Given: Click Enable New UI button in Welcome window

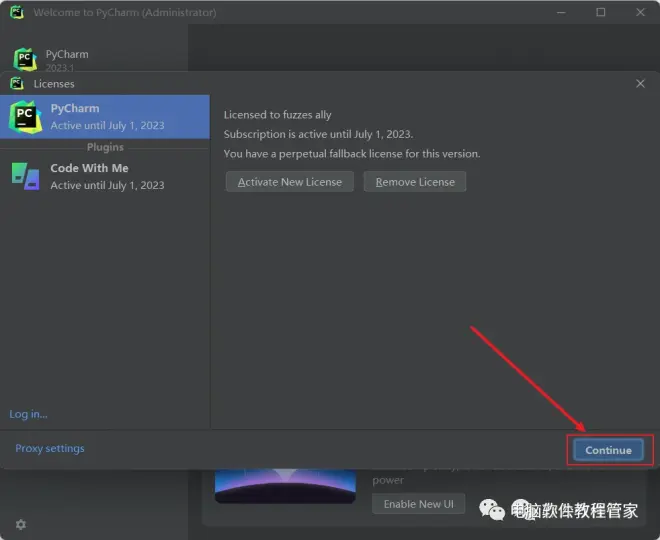Looking at the screenshot, I should pyautogui.click(x=418, y=504).
